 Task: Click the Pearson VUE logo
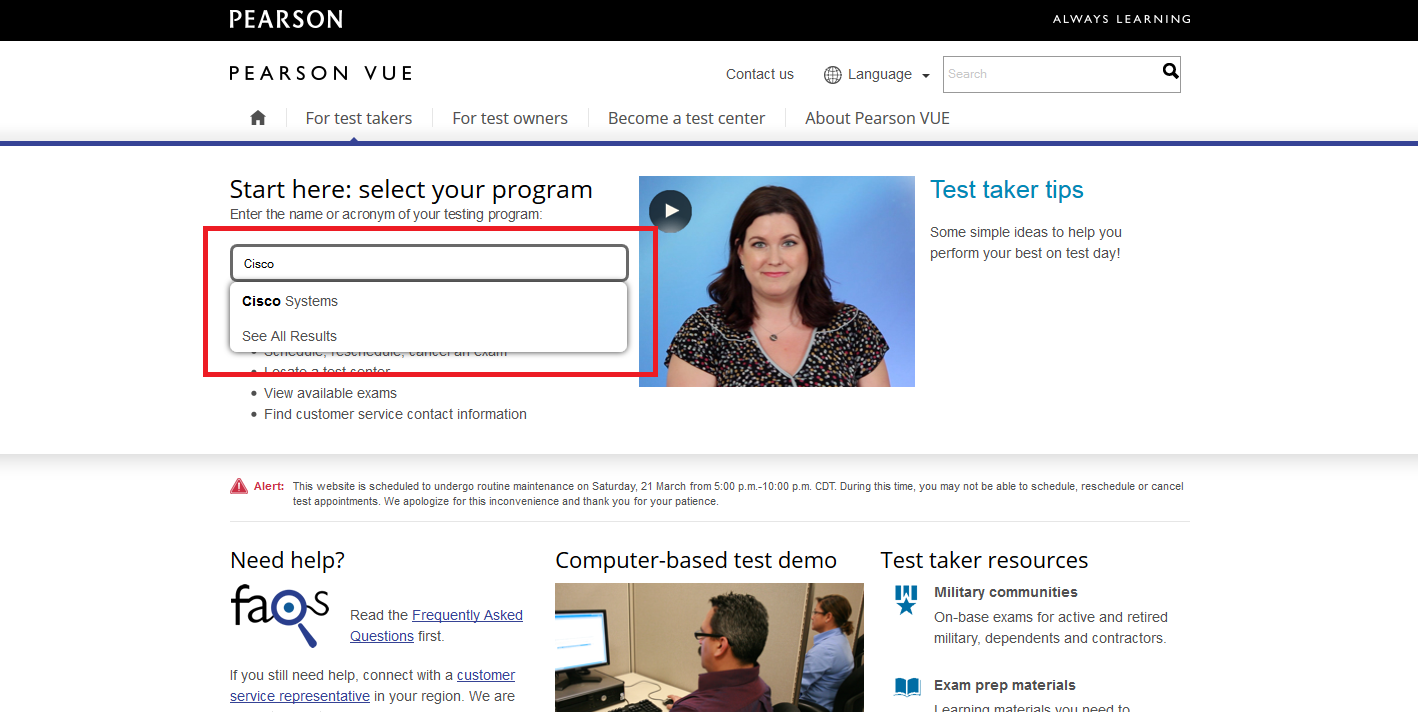pos(321,73)
